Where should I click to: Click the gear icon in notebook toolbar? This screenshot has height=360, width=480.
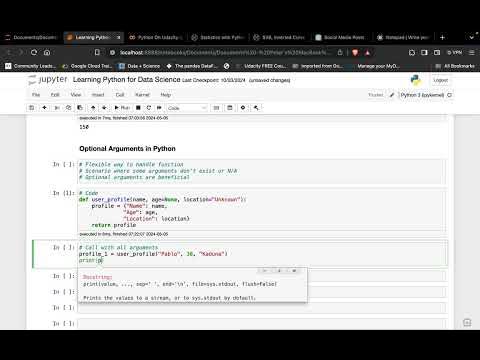243,108
